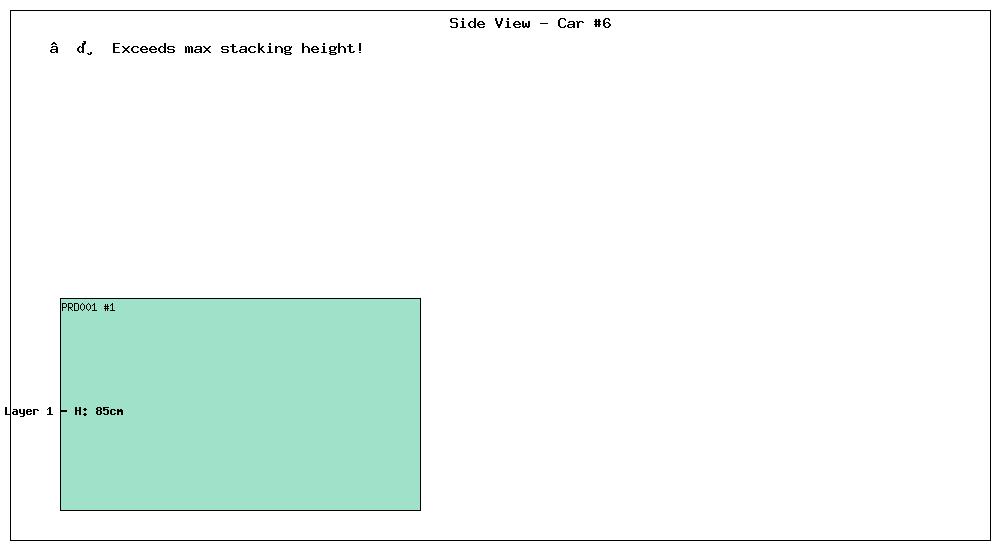Screen dimensions: 1000x550
Task: Click the bottom edge of the green box
Action: [240, 510]
